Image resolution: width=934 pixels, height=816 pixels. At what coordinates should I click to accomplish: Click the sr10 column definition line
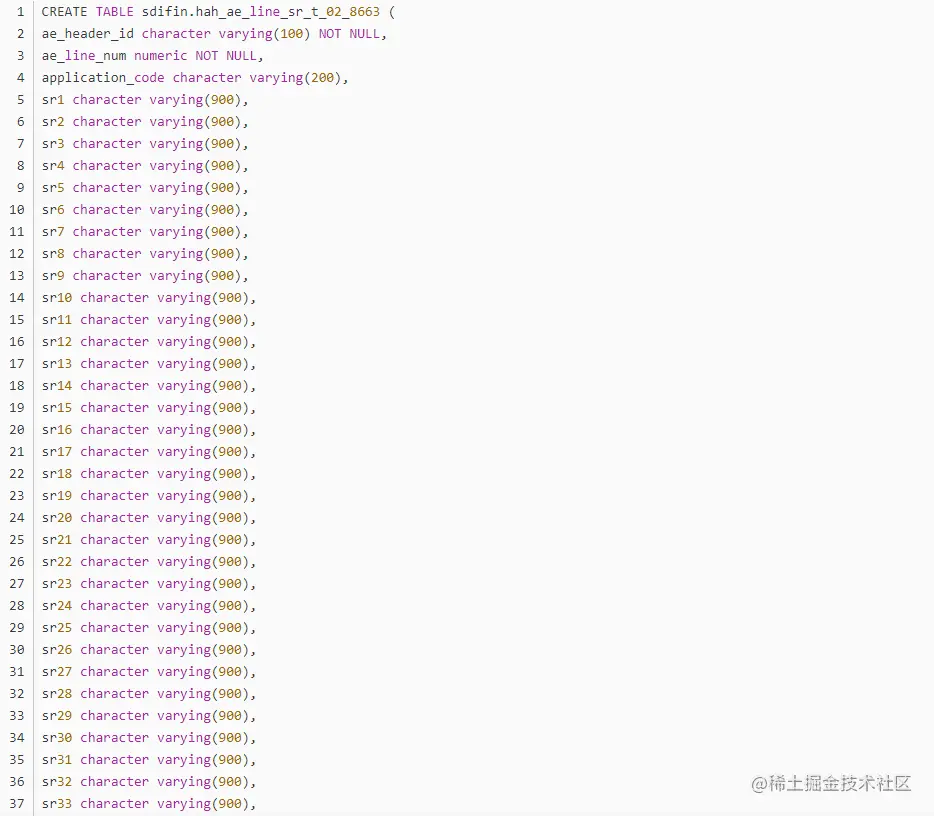[149, 298]
